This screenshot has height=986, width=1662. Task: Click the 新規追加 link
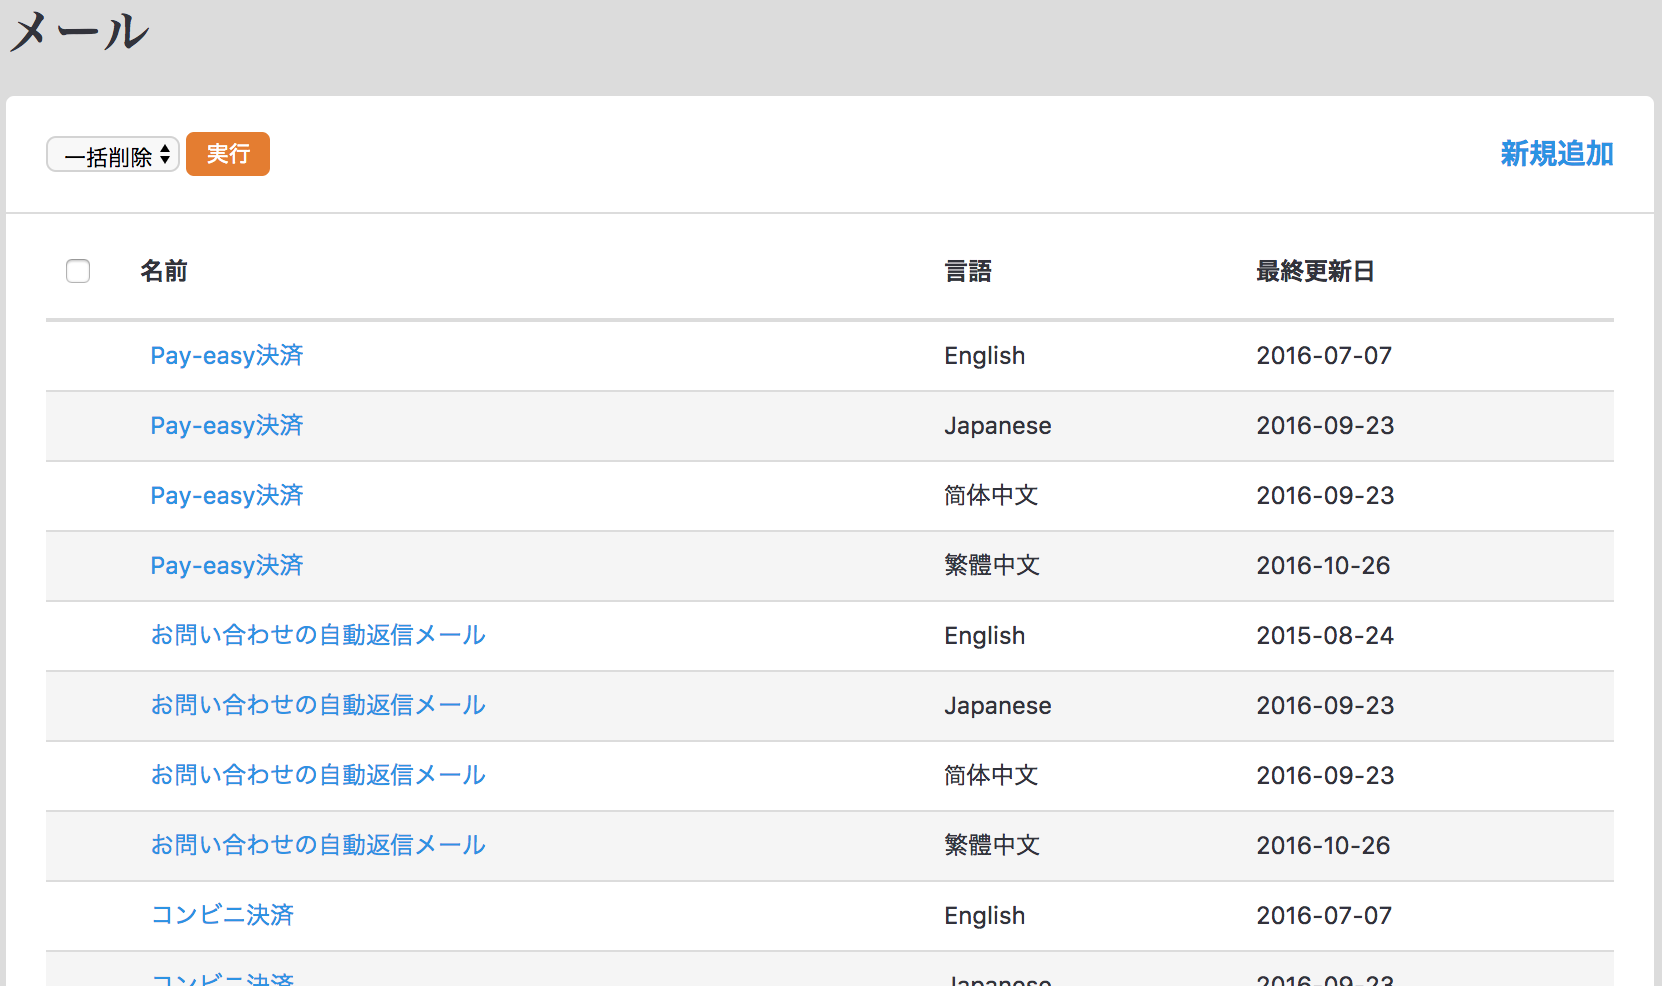tap(1556, 154)
